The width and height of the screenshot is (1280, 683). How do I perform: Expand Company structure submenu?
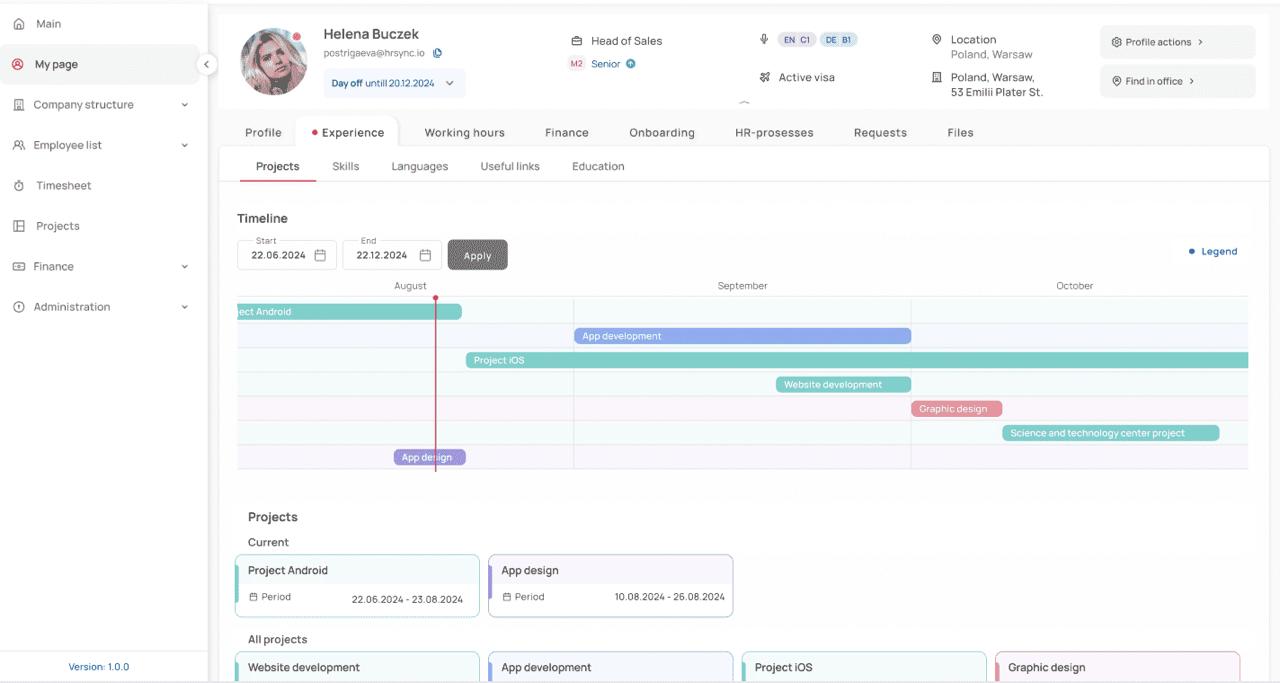point(185,105)
